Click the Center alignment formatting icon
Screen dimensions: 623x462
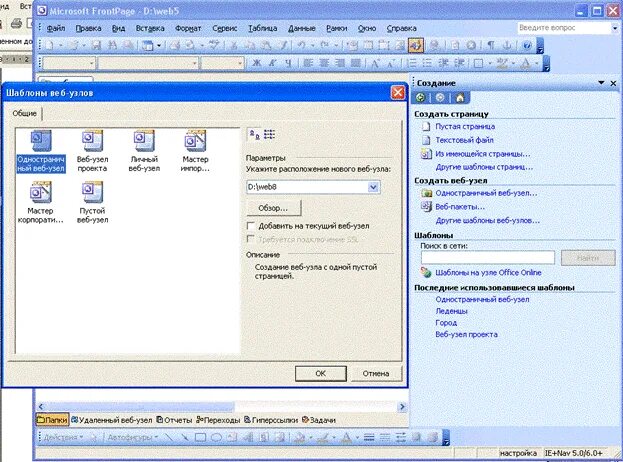point(324,63)
